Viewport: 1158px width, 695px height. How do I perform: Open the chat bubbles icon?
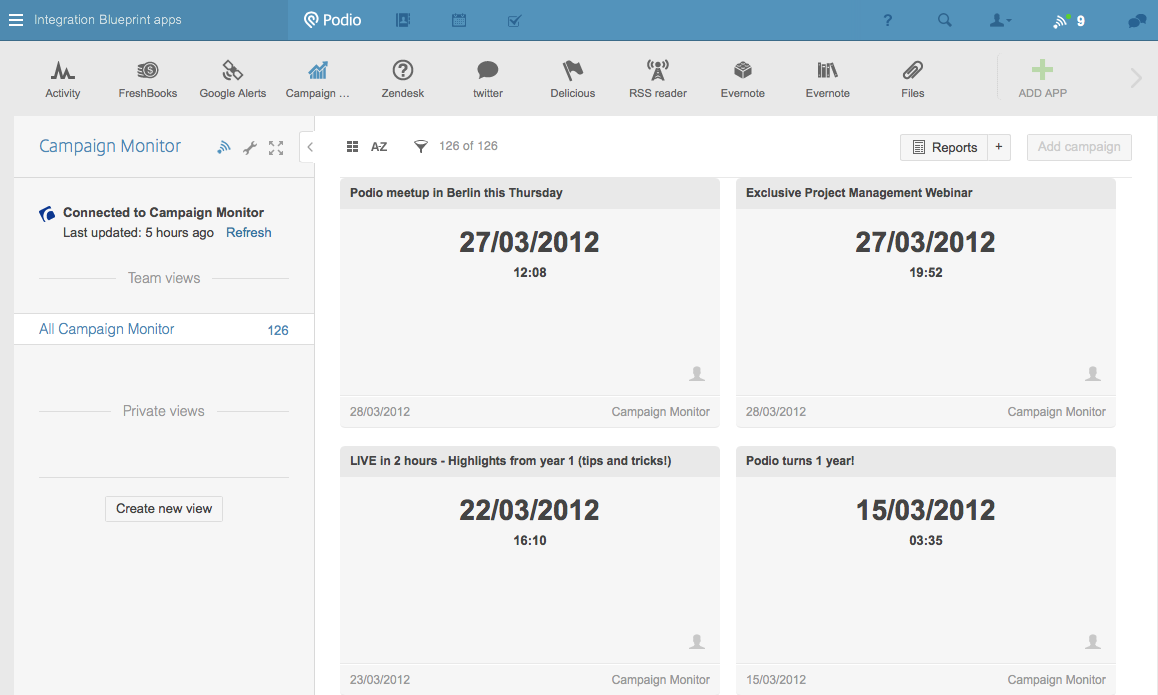coord(1137,21)
